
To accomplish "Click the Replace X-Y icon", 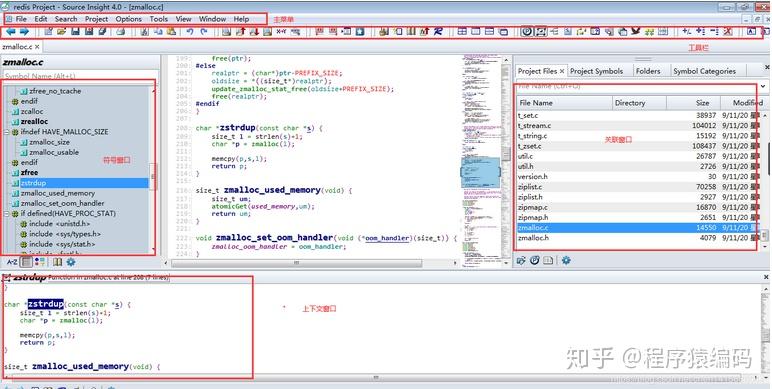I will [x=281, y=32].
